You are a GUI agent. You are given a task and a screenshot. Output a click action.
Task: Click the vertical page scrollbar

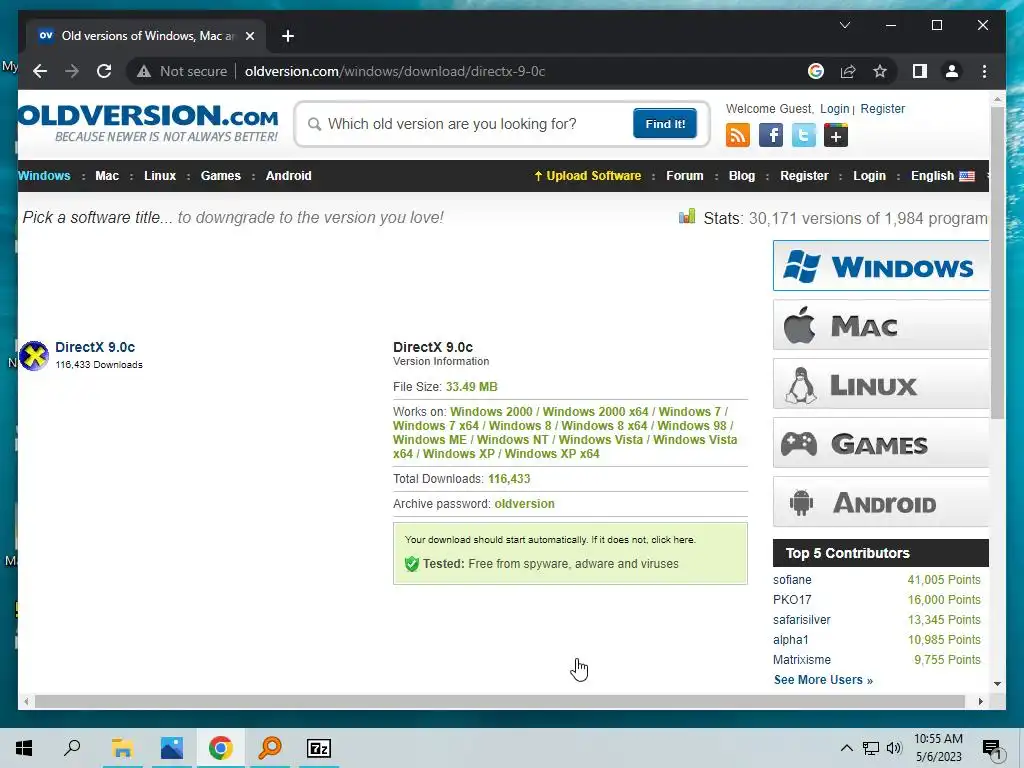(997, 261)
